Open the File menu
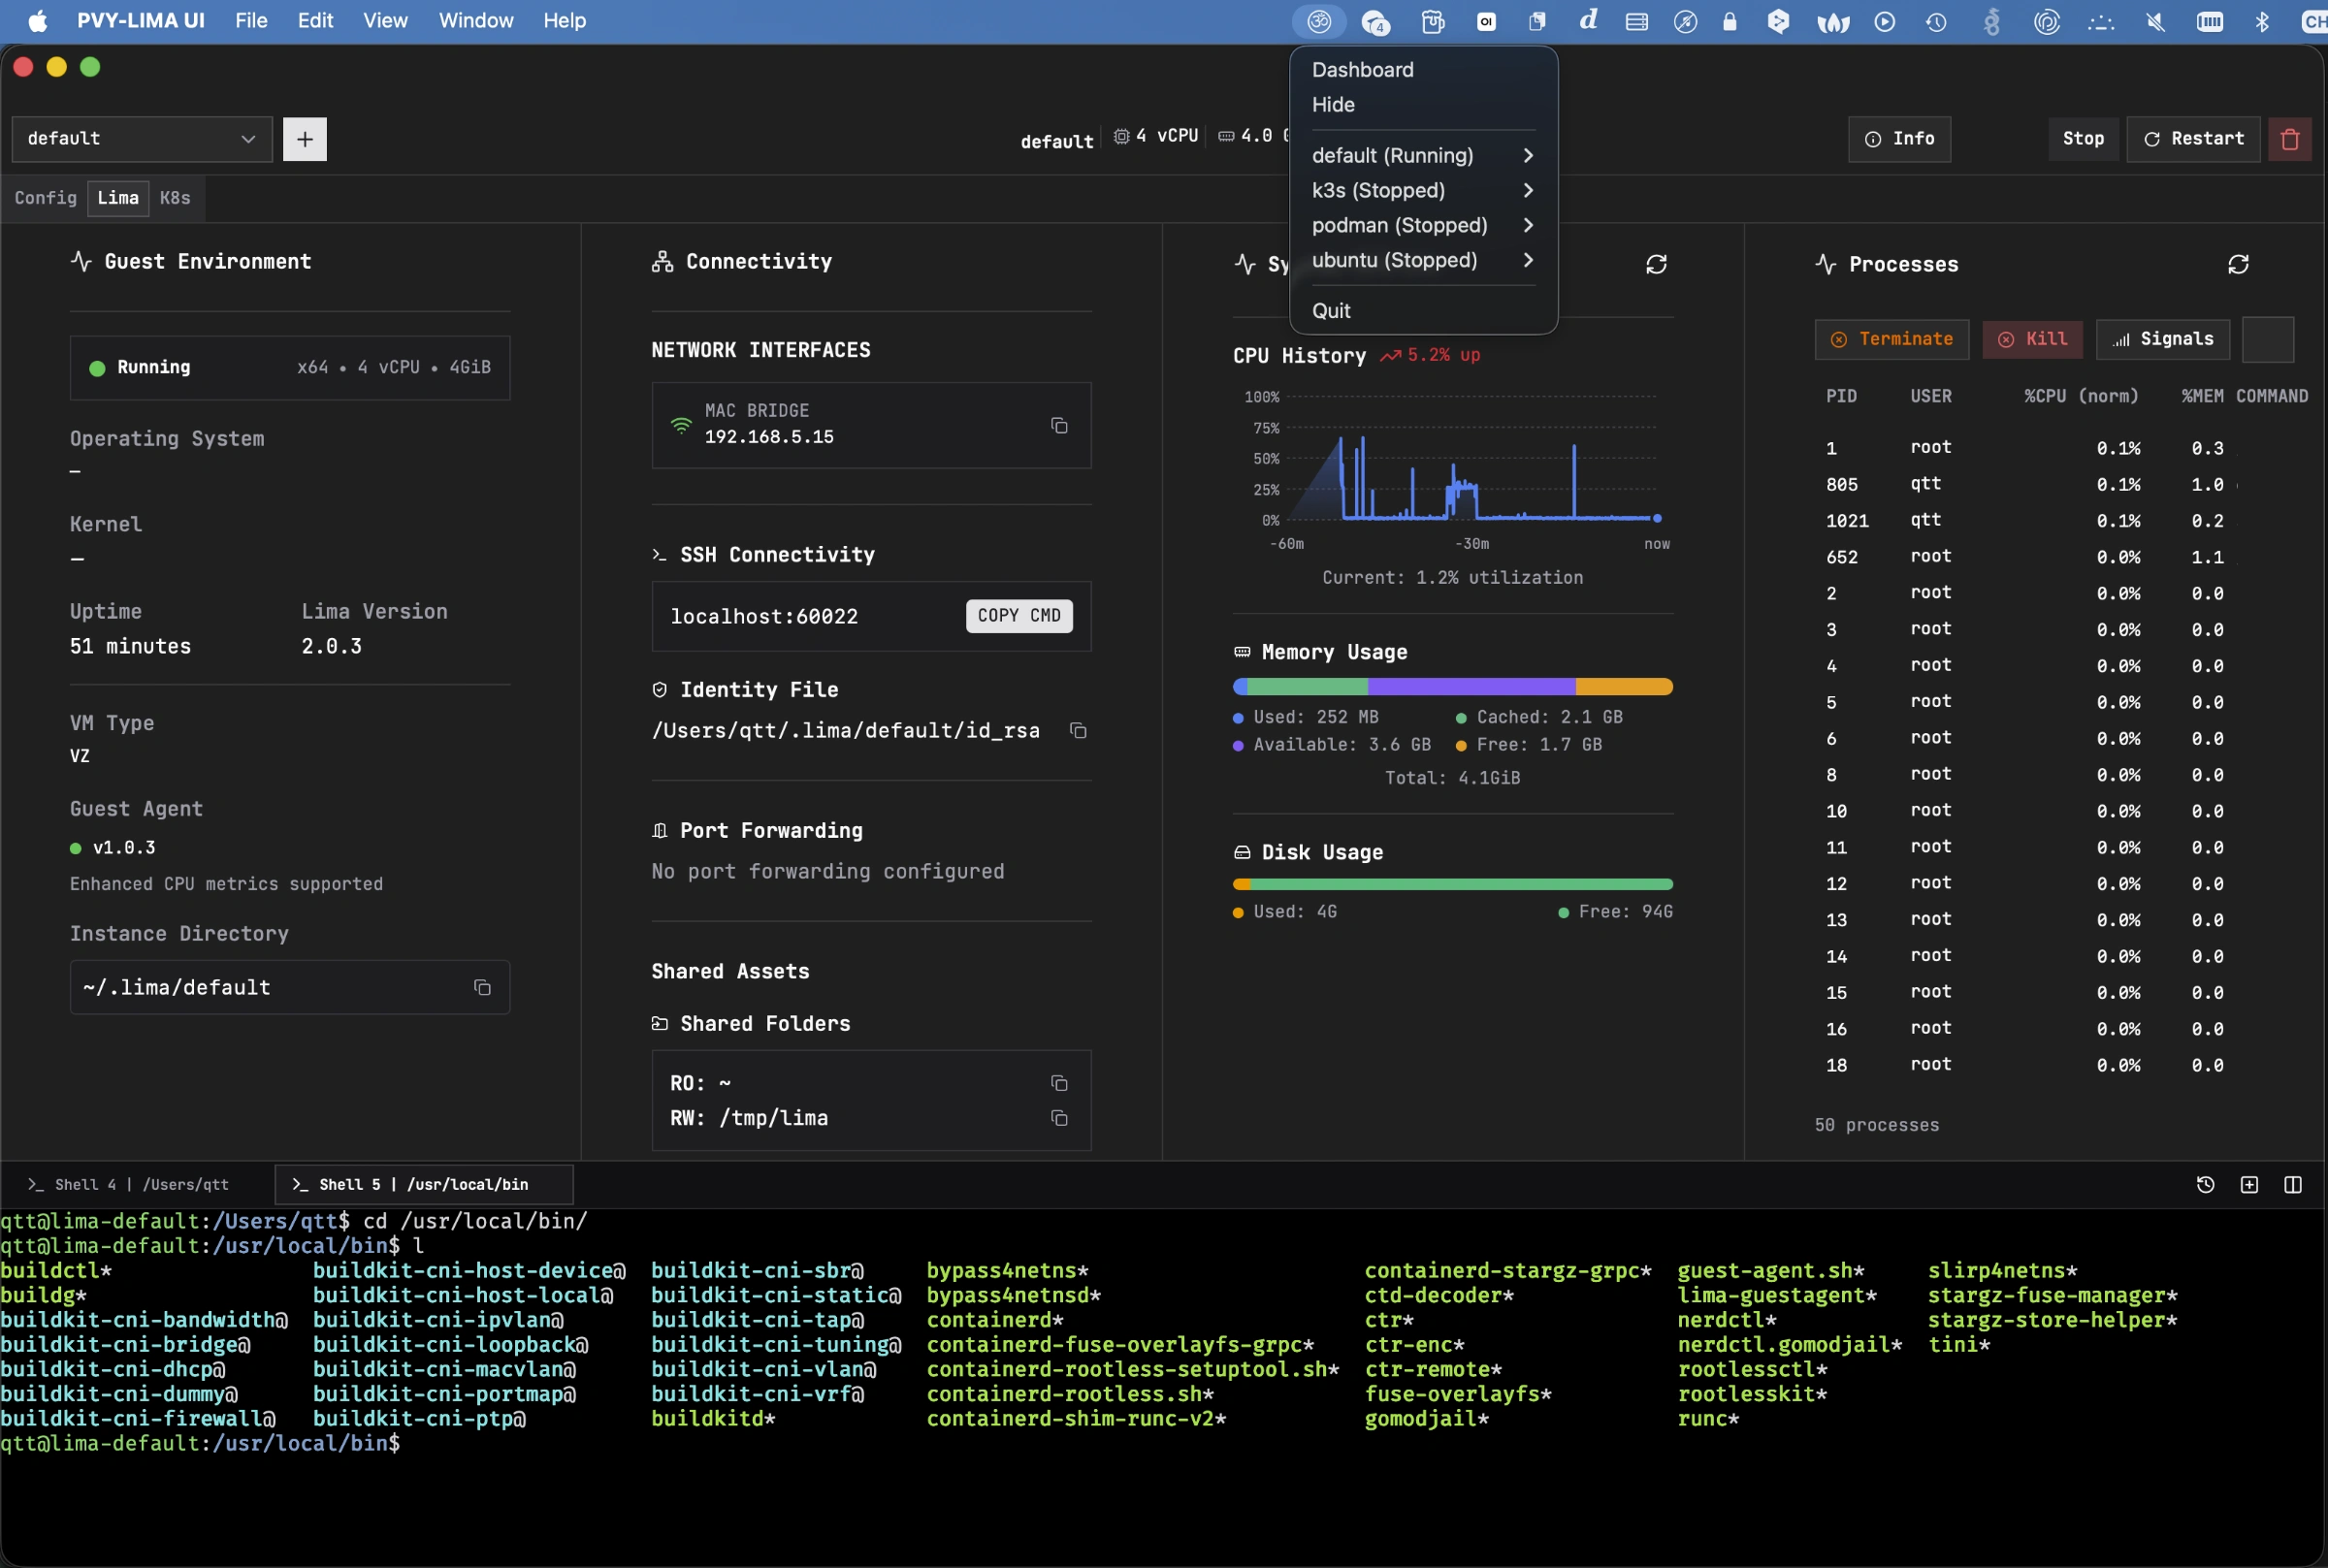The height and width of the screenshot is (1568, 2328). [251, 21]
